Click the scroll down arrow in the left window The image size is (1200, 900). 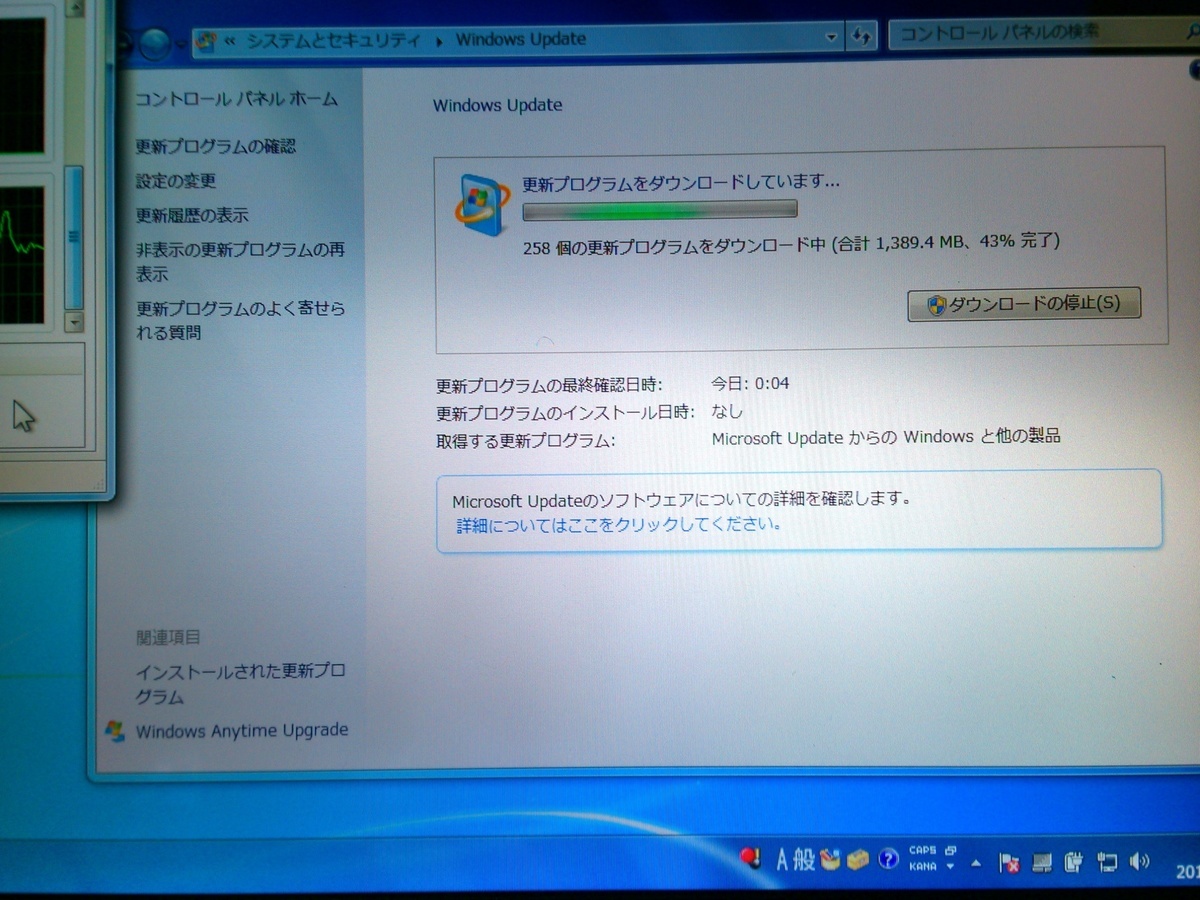pos(74,322)
